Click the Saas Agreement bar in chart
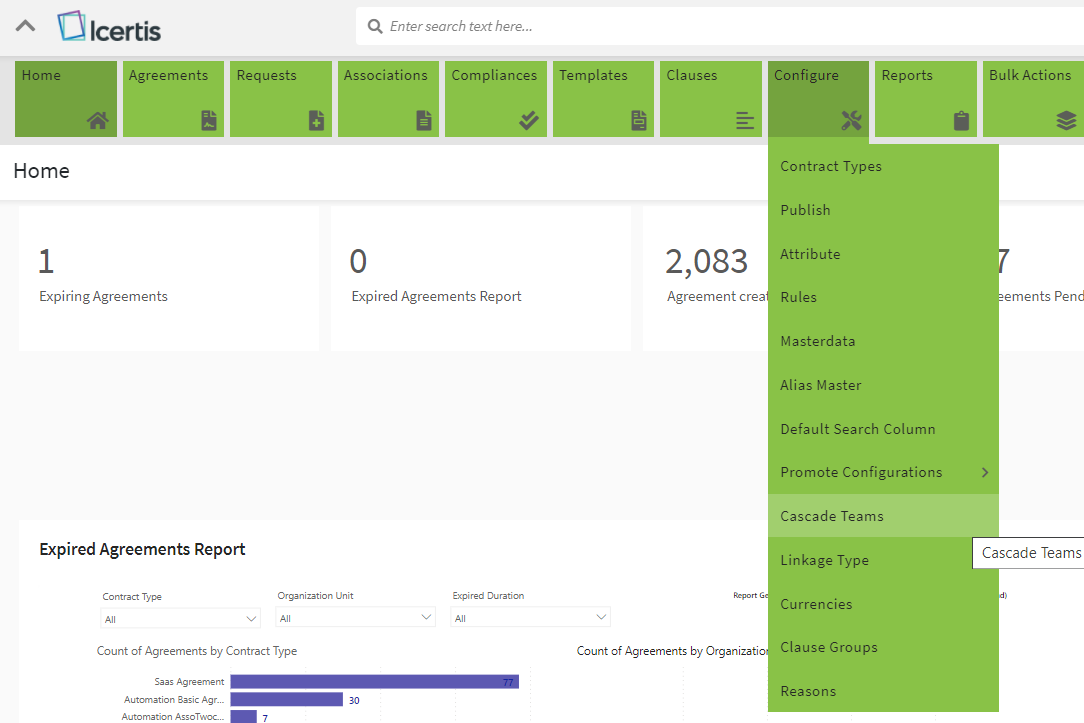1084x723 pixels. (x=374, y=682)
